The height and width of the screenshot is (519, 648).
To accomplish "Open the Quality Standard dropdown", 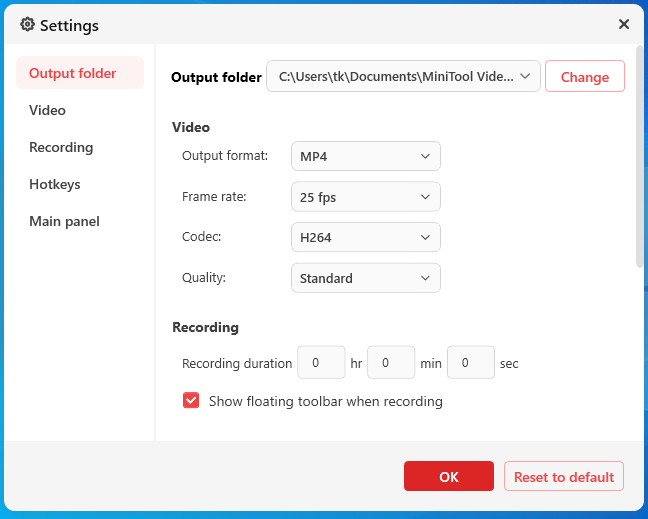I will [x=366, y=278].
